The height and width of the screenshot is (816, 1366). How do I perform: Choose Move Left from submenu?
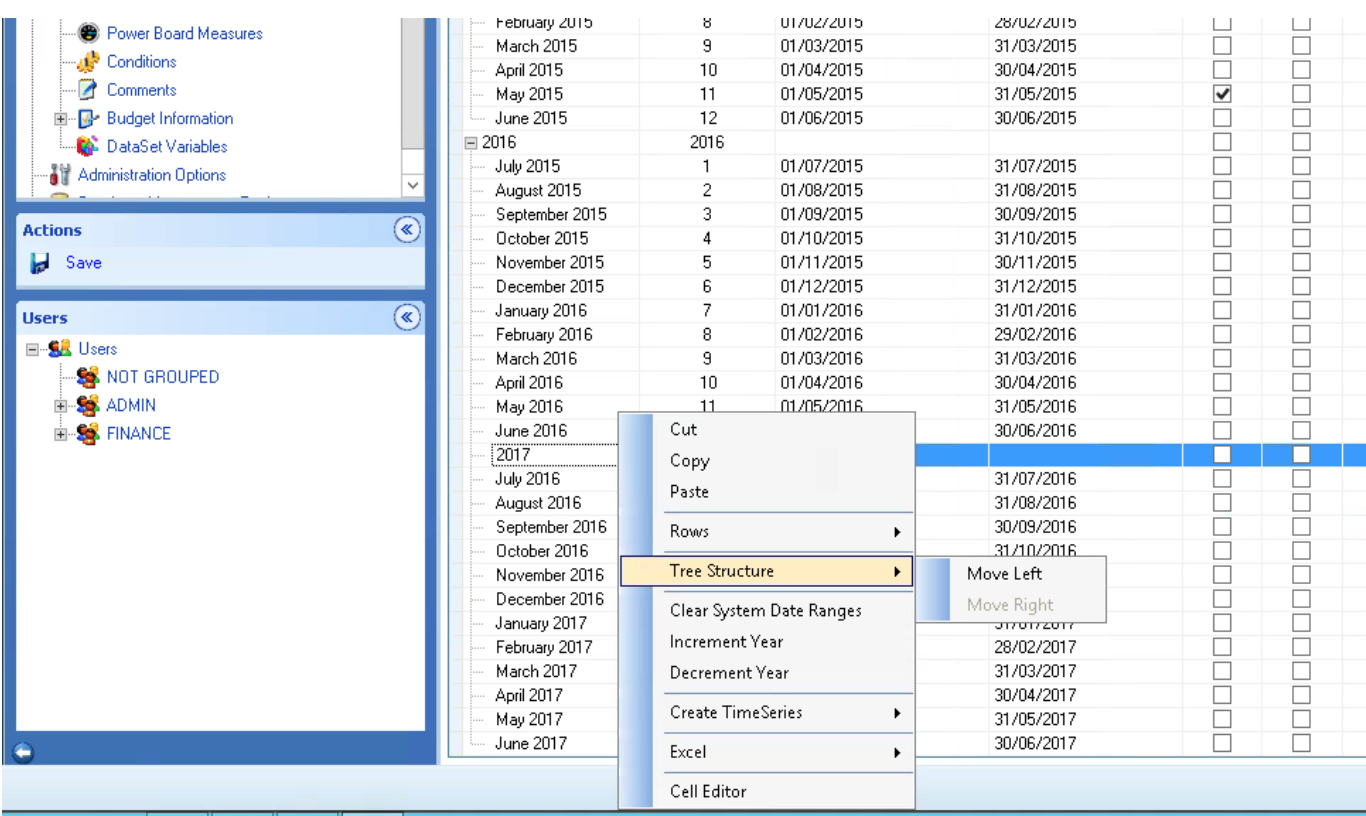tap(1004, 574)
